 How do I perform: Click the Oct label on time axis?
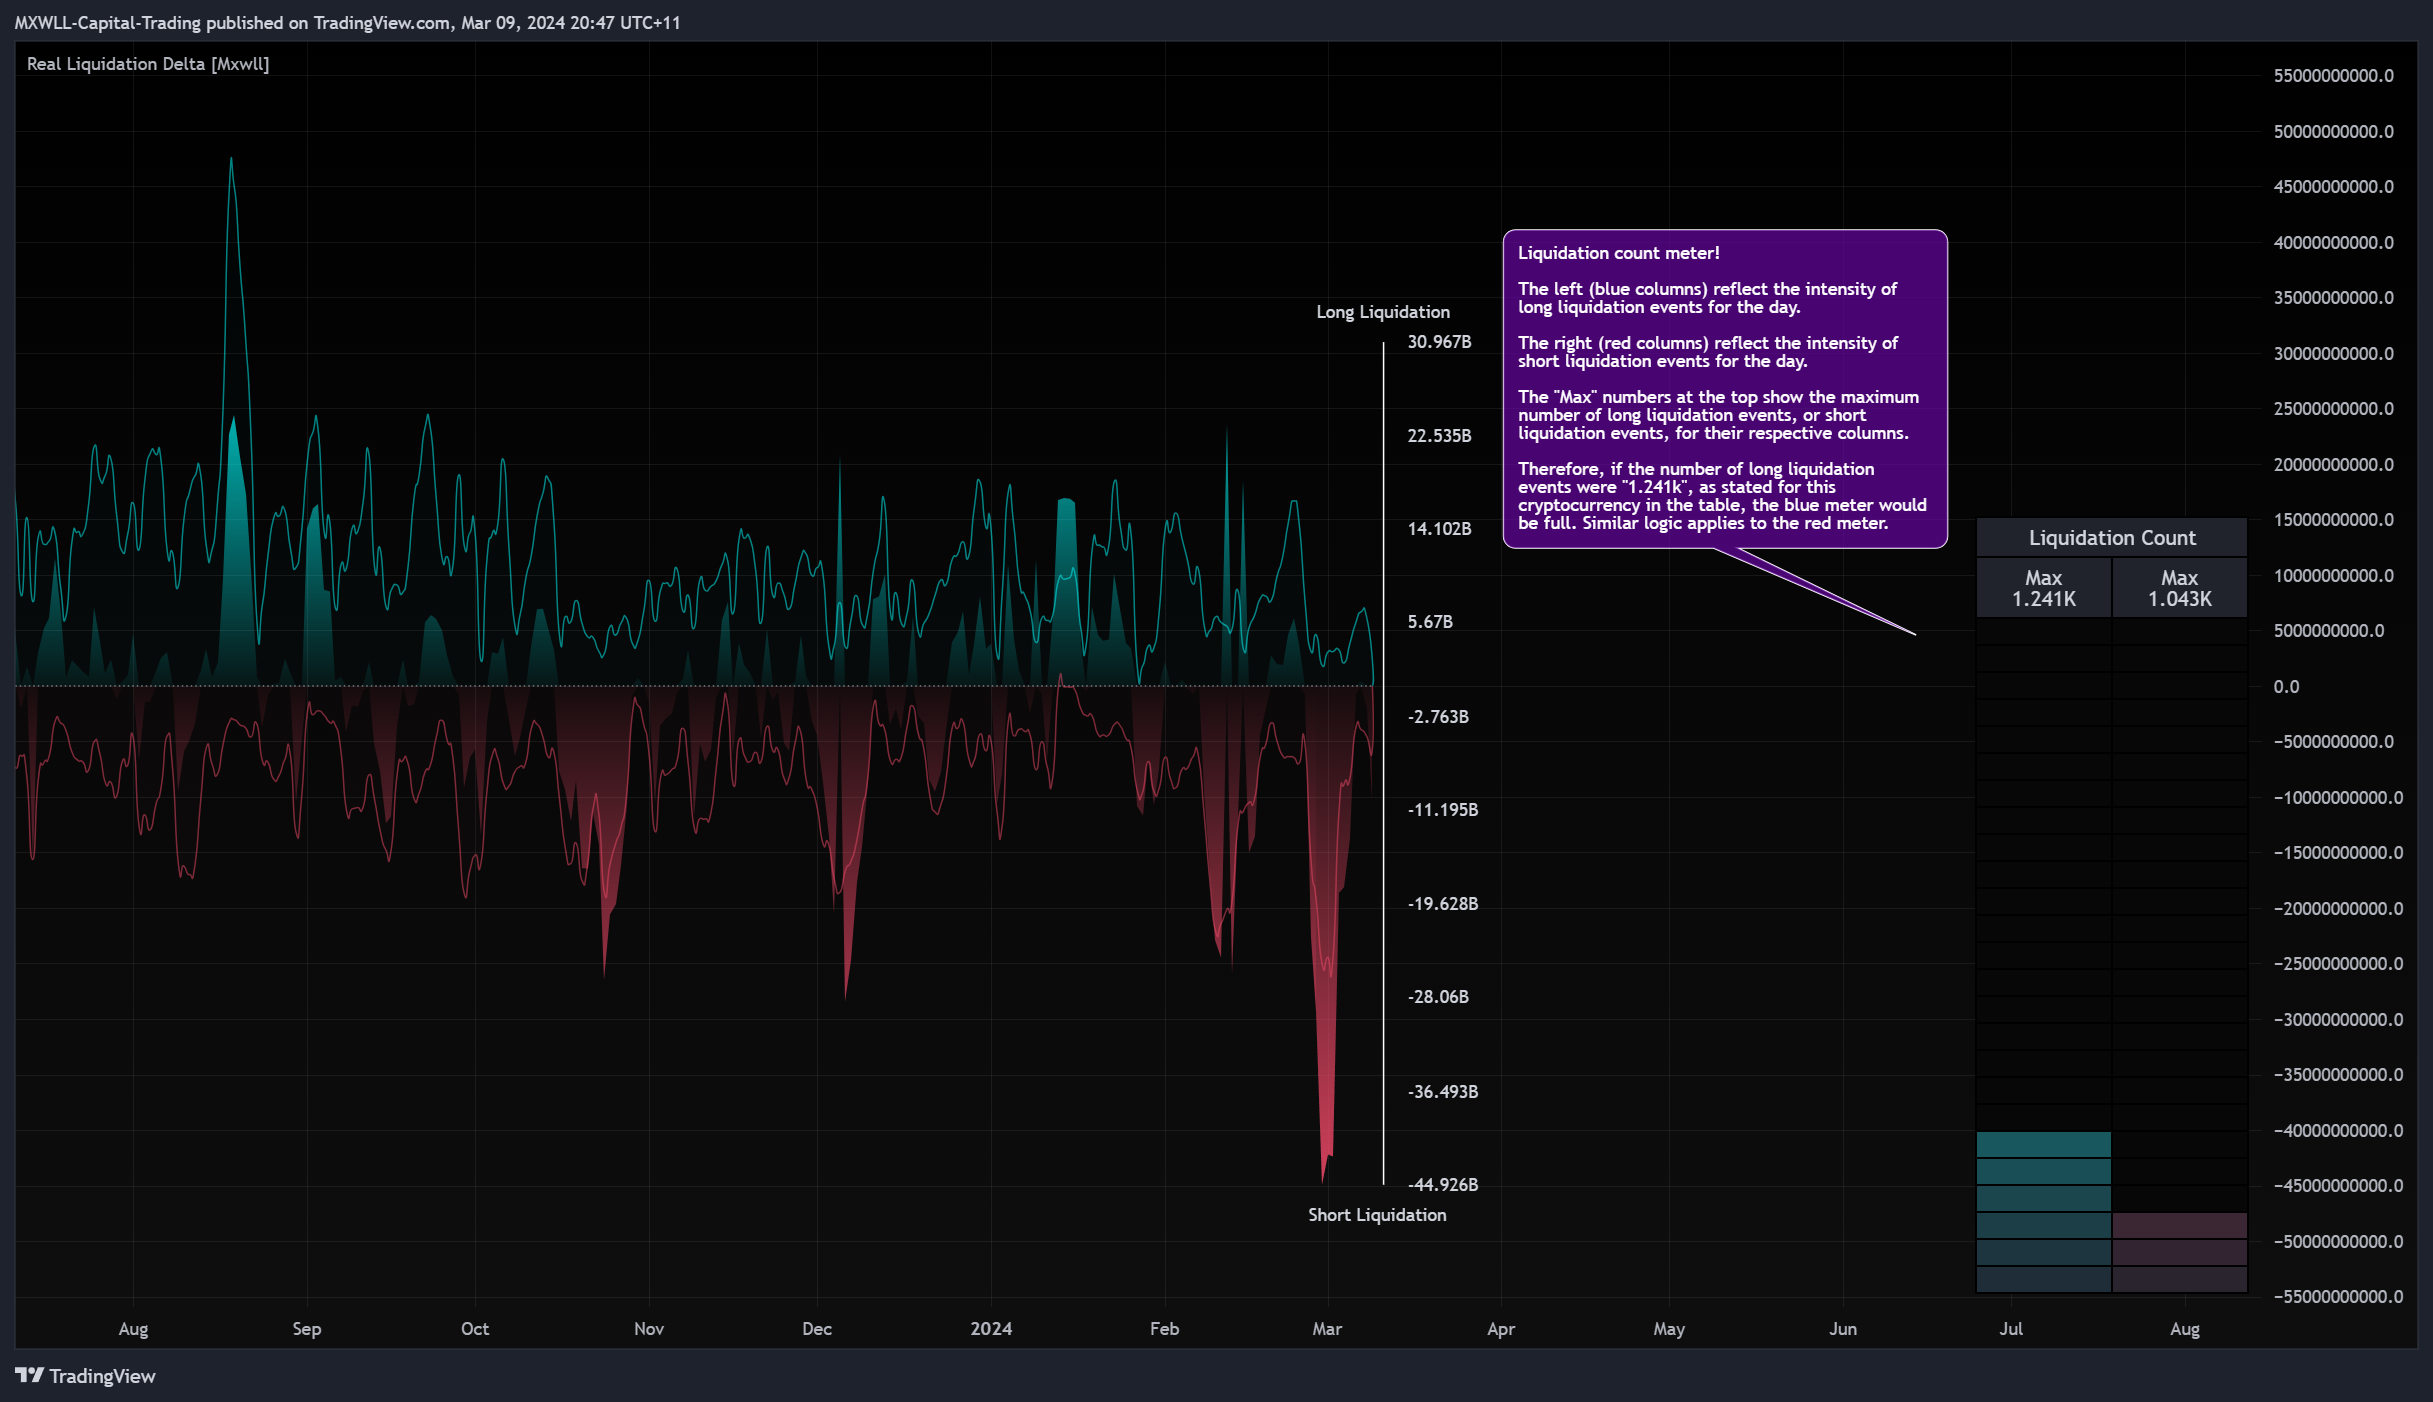pyautogui.click(x=475, y=1329)
